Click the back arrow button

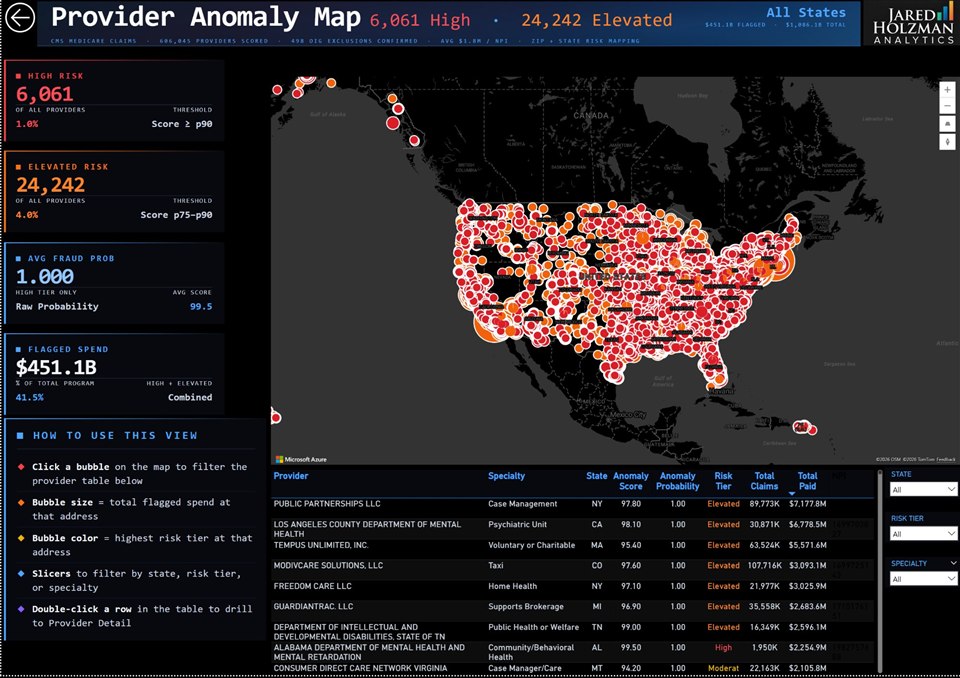click(x=20, y=18)
